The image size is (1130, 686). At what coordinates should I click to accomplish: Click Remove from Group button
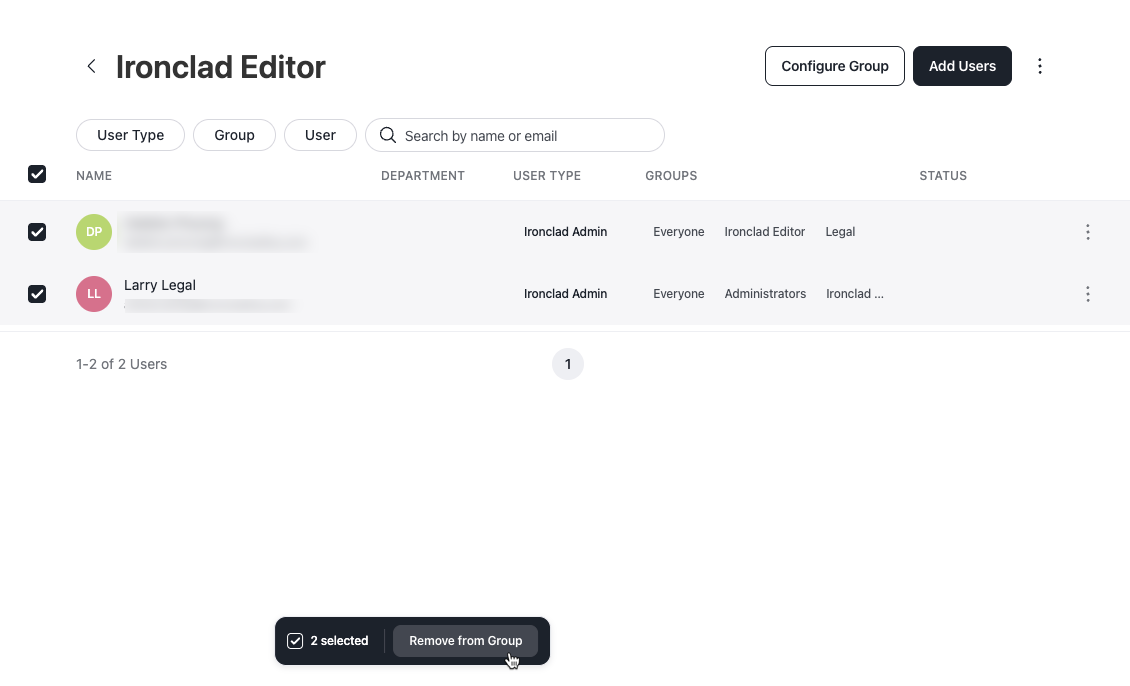466,641
